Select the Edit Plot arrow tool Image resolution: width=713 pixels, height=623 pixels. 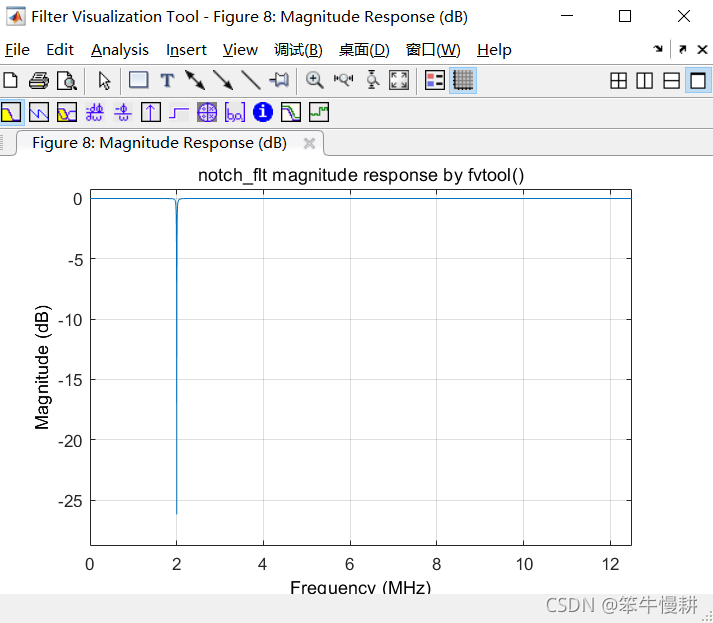pyautogui.click(x=105, y=80)
